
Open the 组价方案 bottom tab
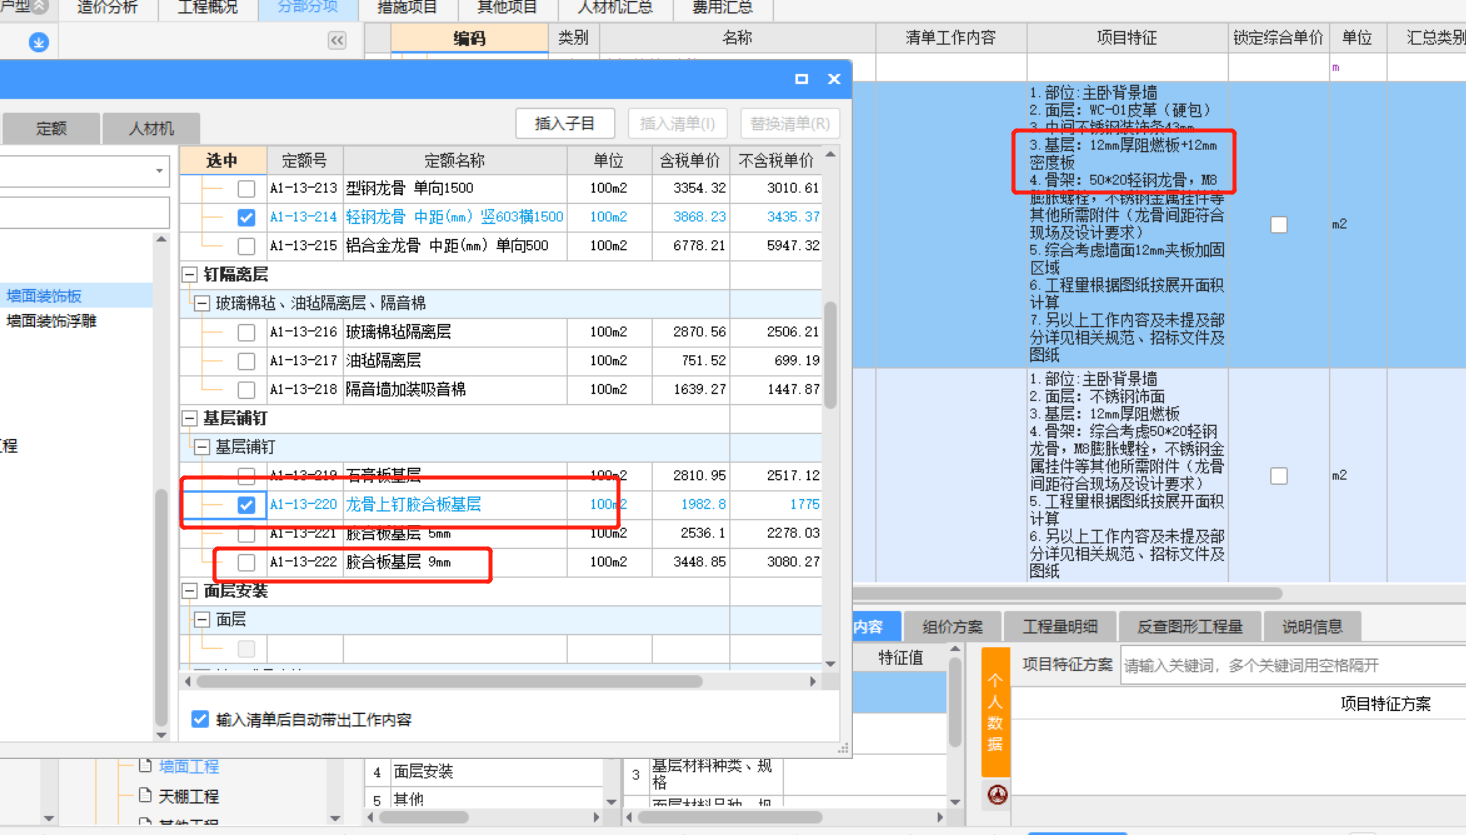point(952,627)
